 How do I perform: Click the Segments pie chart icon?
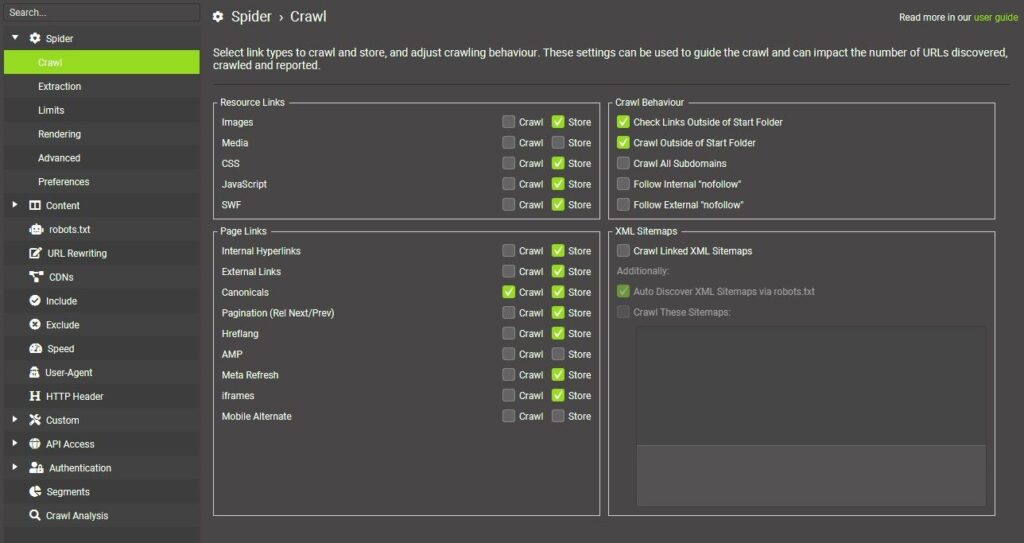(x=35, y=492)
